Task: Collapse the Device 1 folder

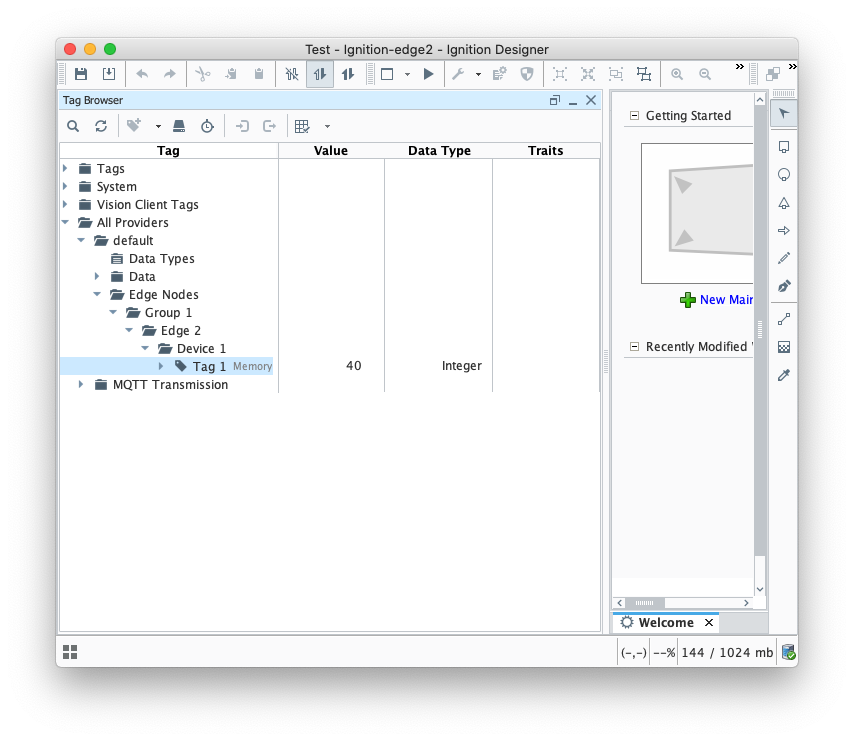Action: pyautogui.click(x=145, y=348)
